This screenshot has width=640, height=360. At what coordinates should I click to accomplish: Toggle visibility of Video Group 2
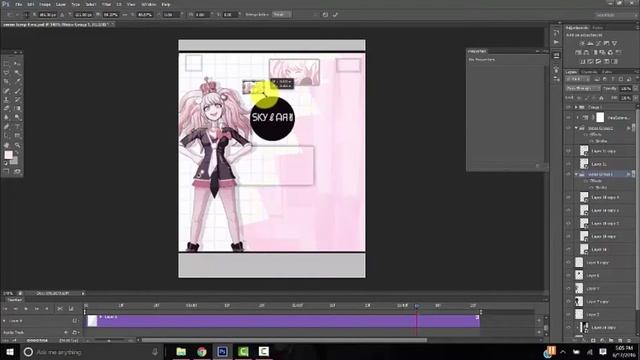(x=569, y=128)
